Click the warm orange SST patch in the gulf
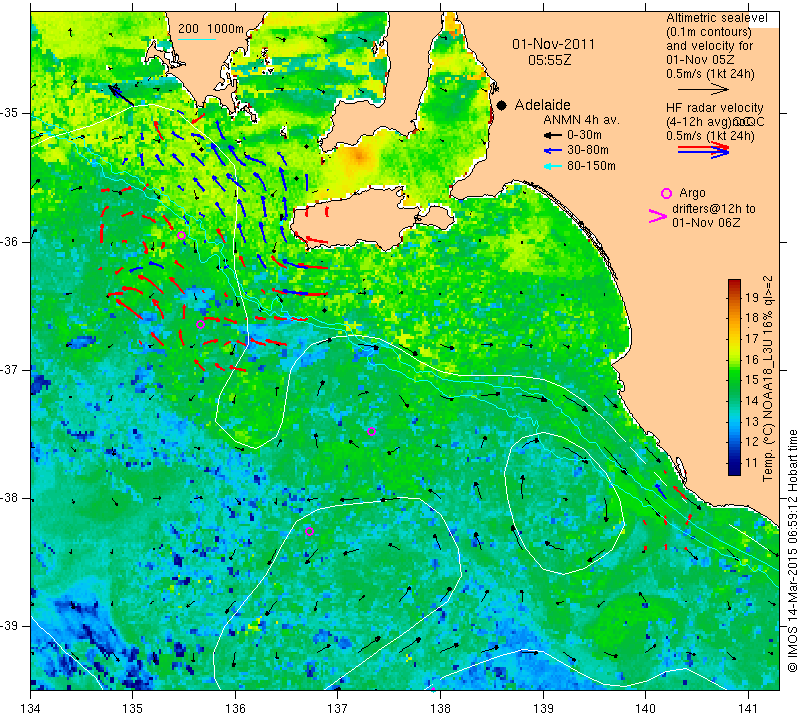The image size is (800, 720). pos(360,157)
